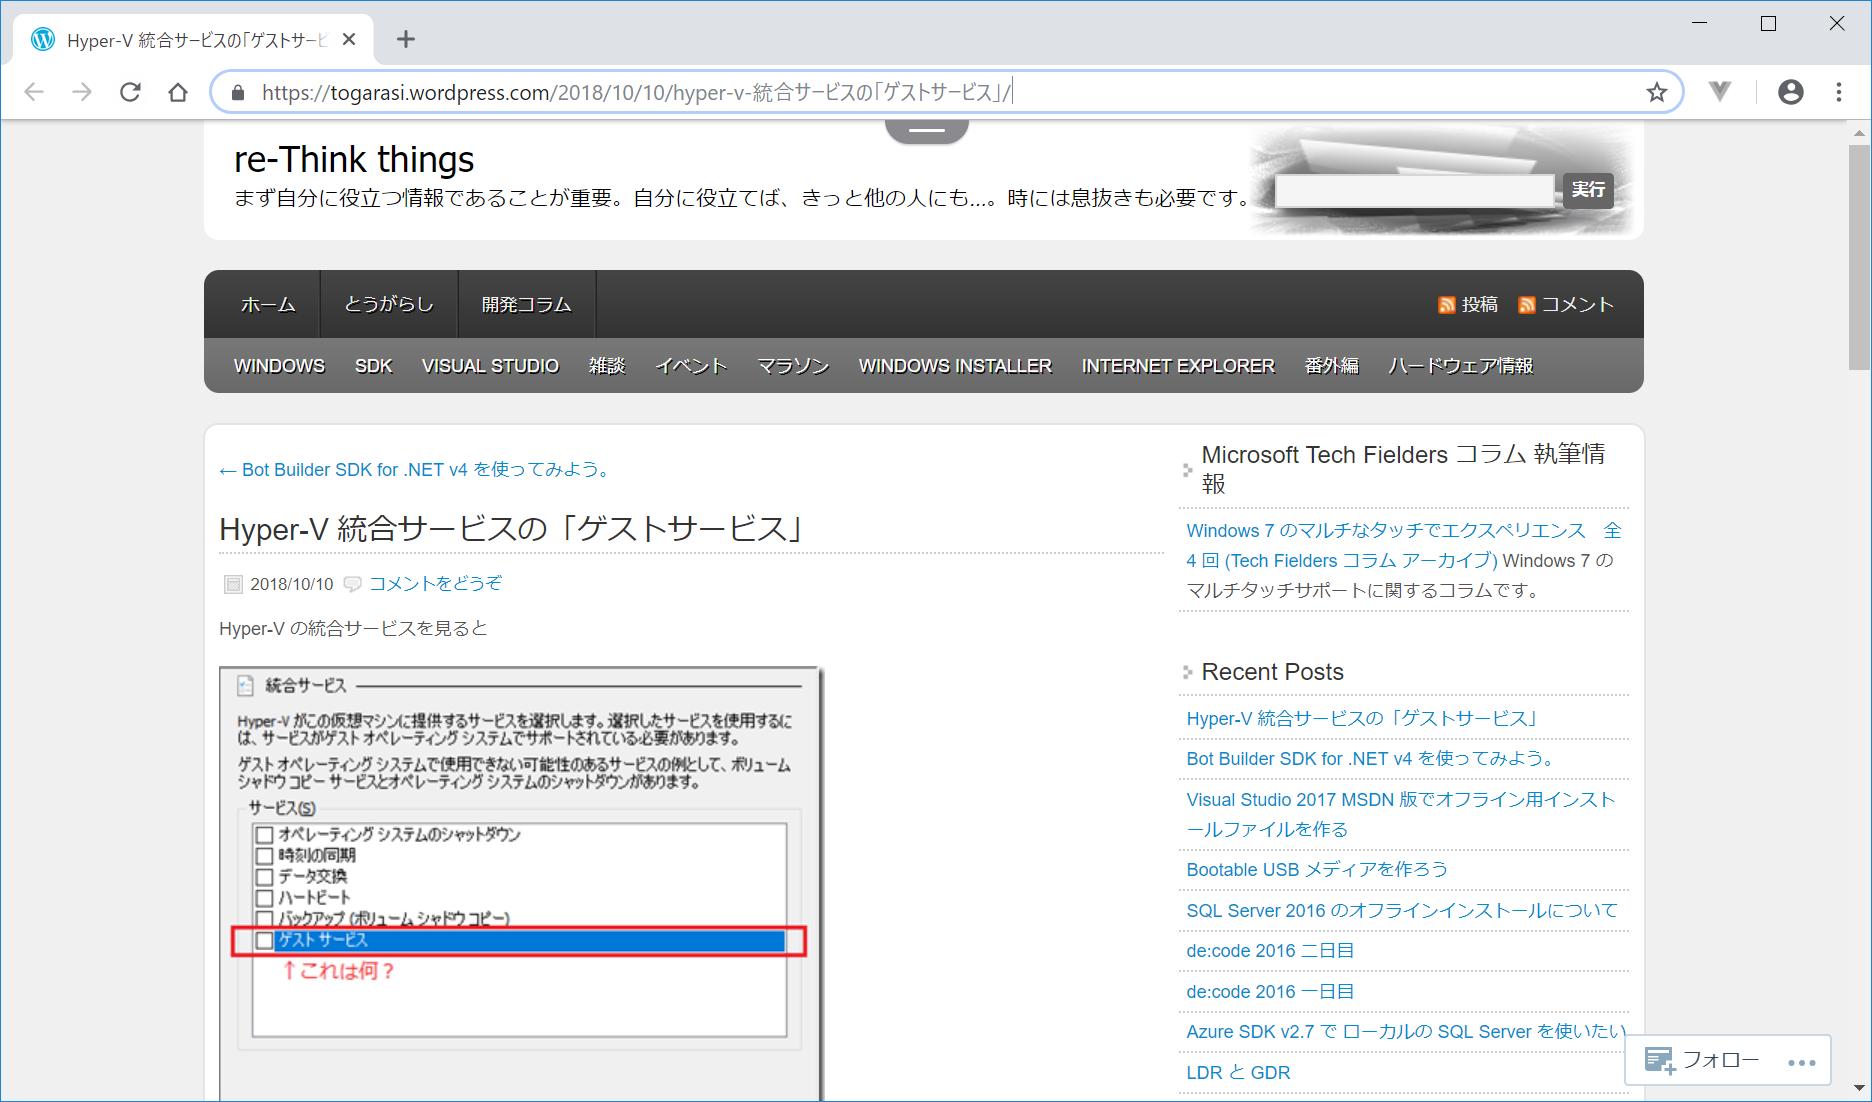The image size is (1872, 1102).
Task: Reload the page with the refresh icon
Action: [x=130, y=92]
